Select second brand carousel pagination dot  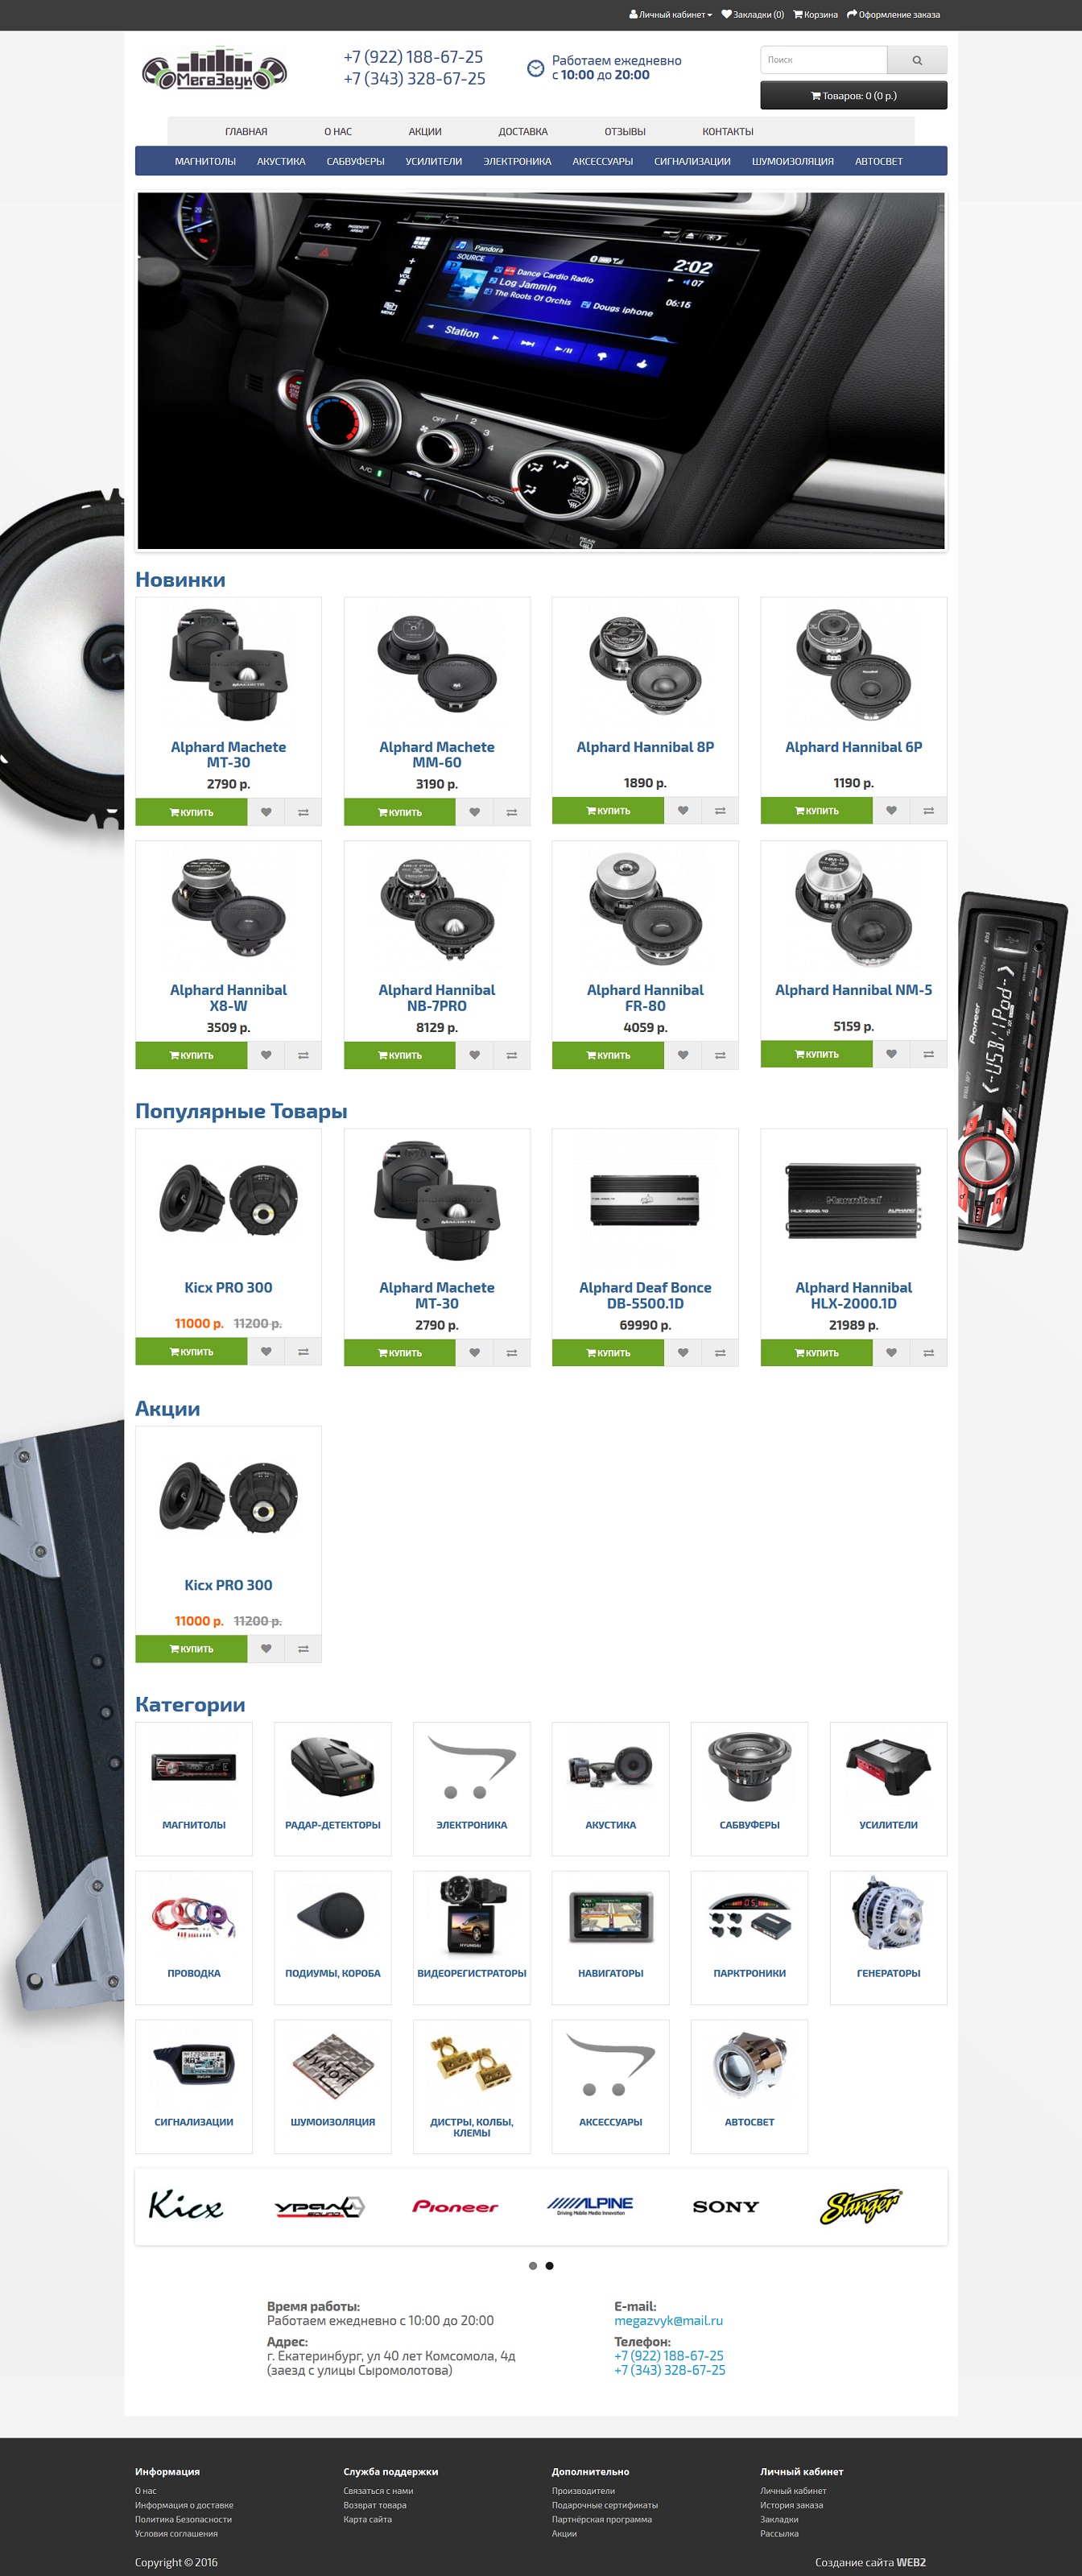pyautogui.click(x=549, y=2265)
